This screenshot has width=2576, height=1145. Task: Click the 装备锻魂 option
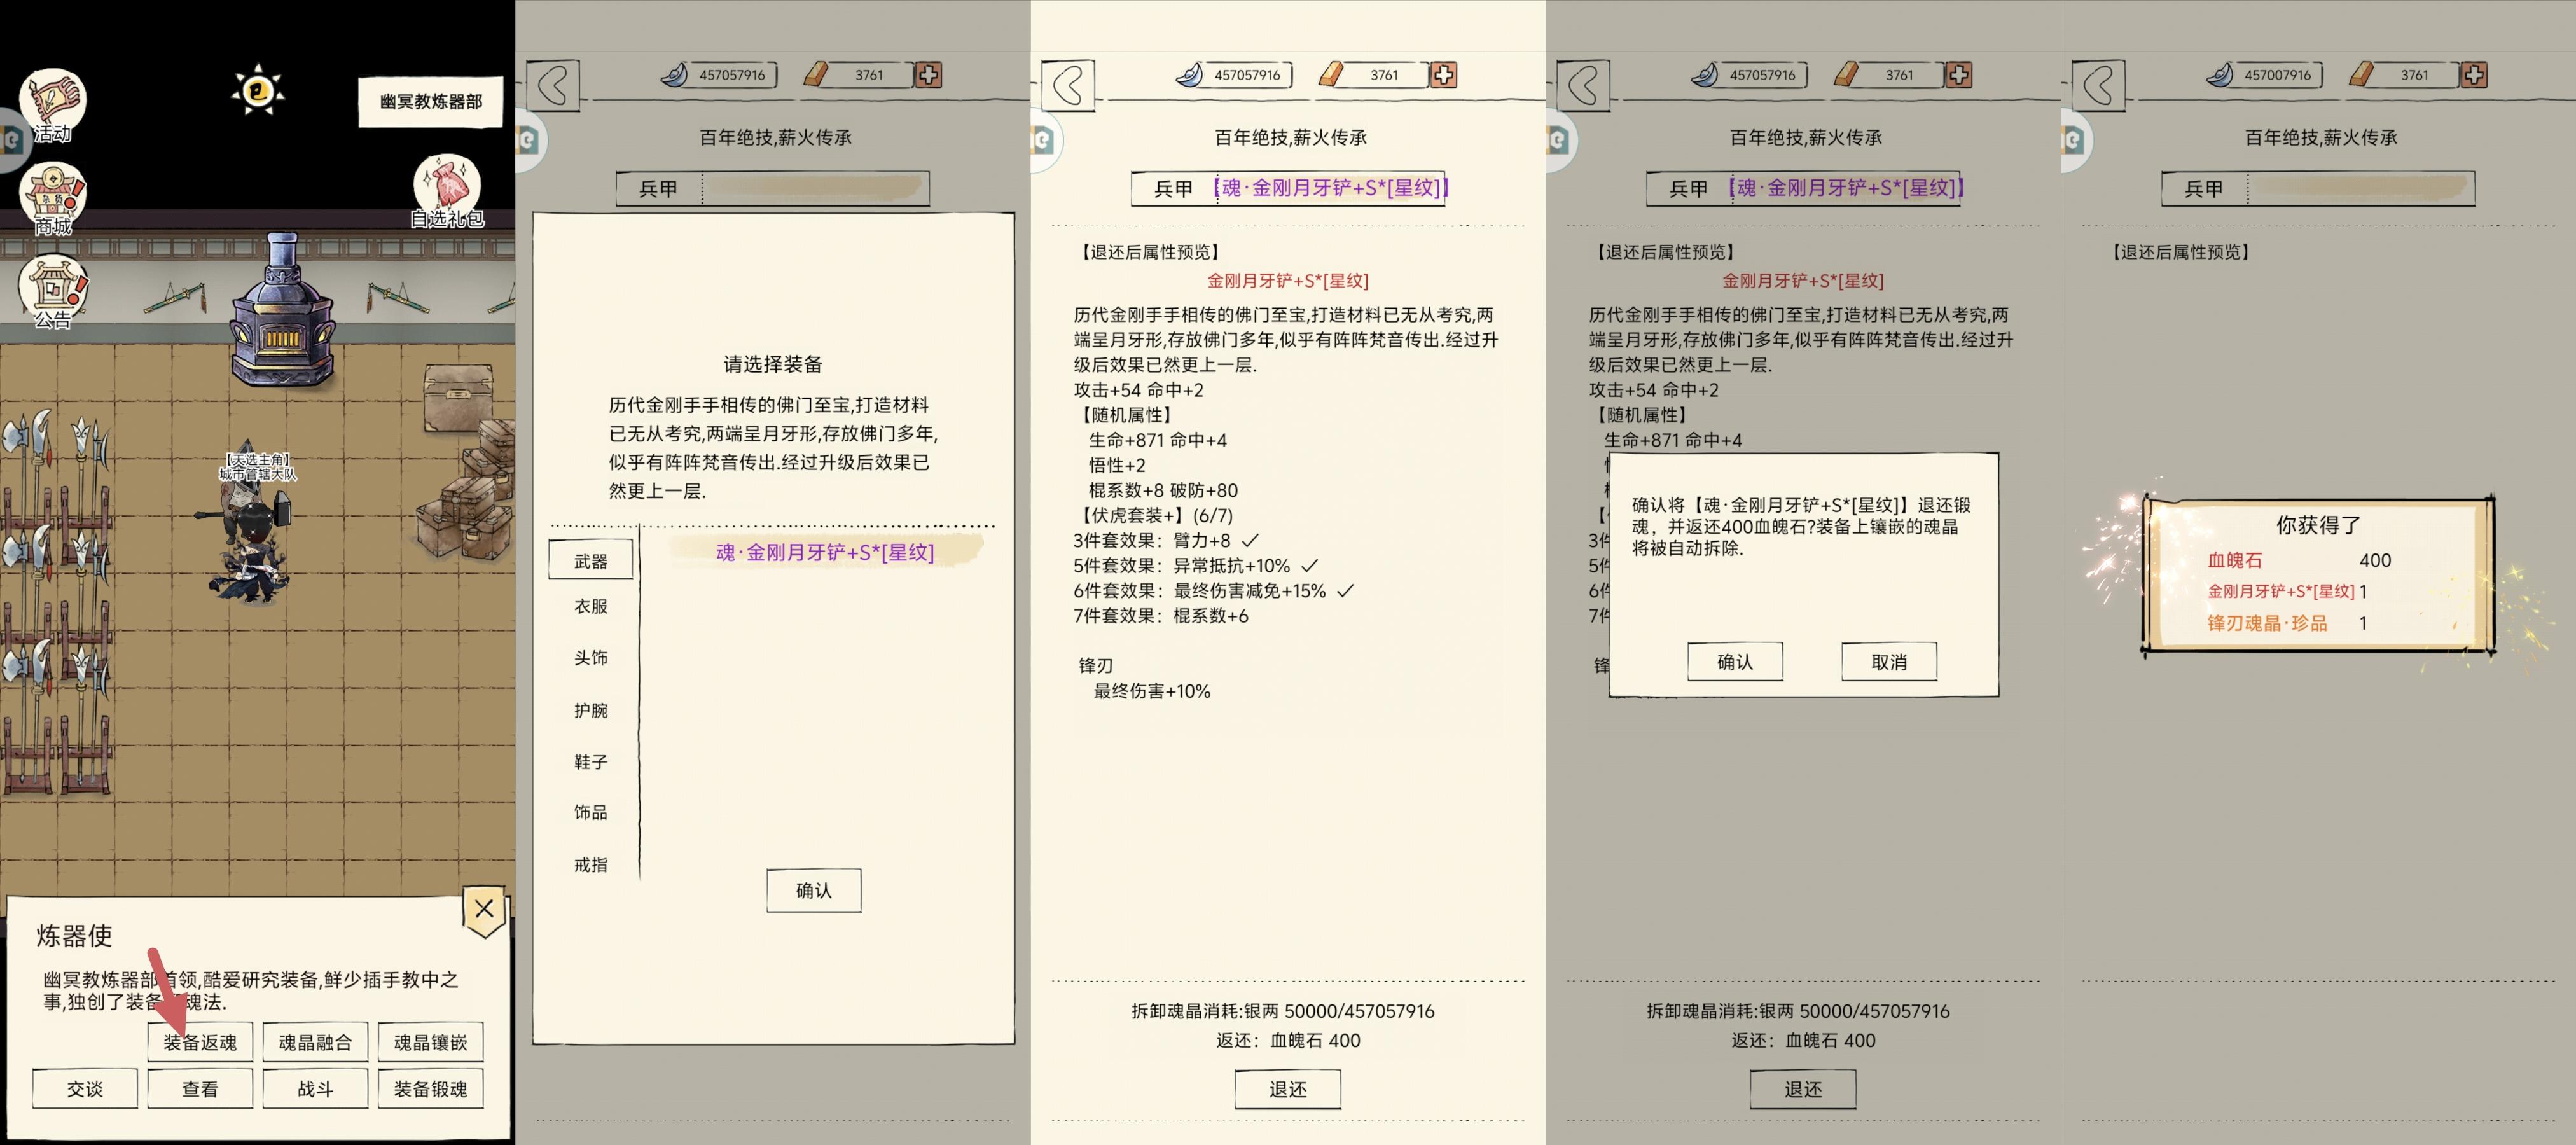(x=430, y=1089)
